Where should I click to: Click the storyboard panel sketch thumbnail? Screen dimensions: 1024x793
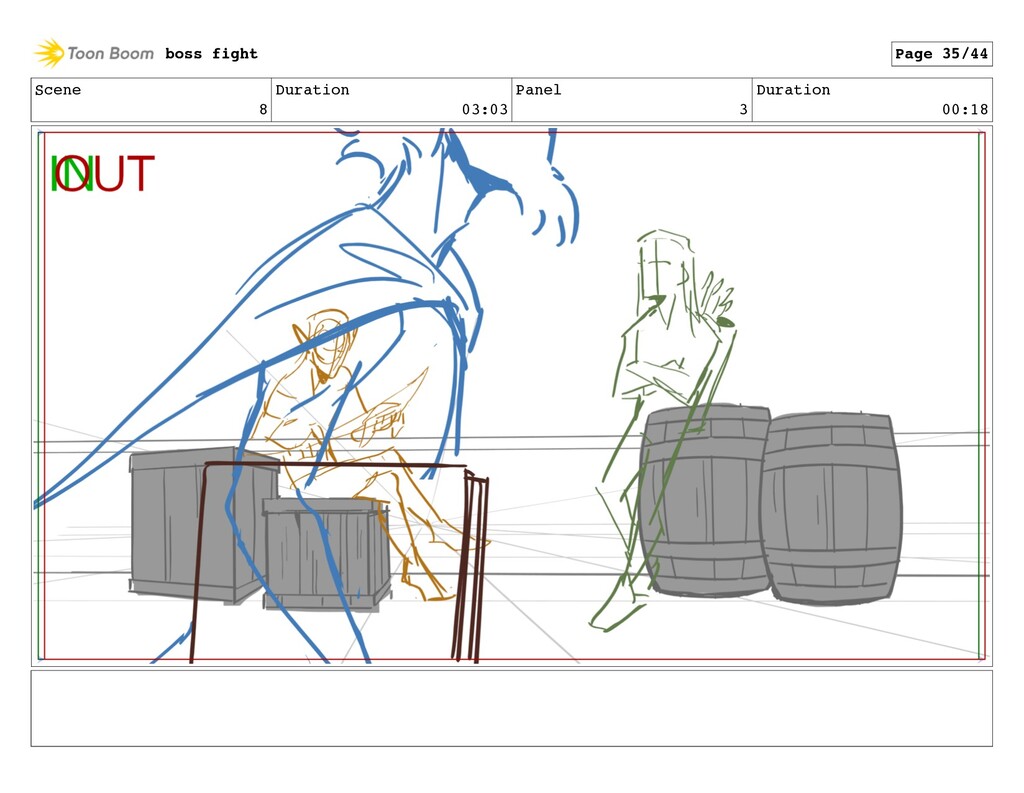tap(511, 396)
